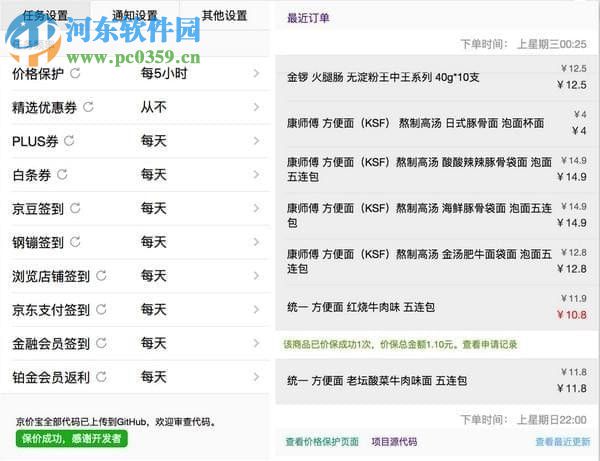This screenshot has height=461, width=600.
Task: Open the 查看价格保护页面 link
Action: click(x=322, y=442)
